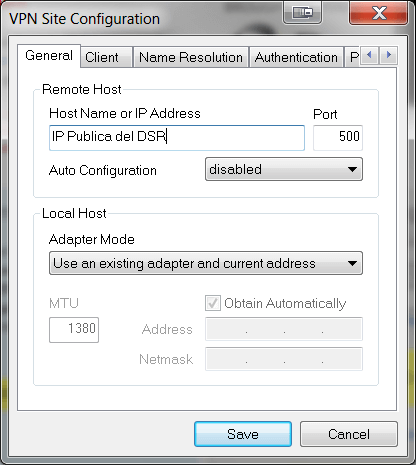This screenshot has height=465, width=416.
Task: Open the Adapter Mode dropdown
Action: (206, 263)
